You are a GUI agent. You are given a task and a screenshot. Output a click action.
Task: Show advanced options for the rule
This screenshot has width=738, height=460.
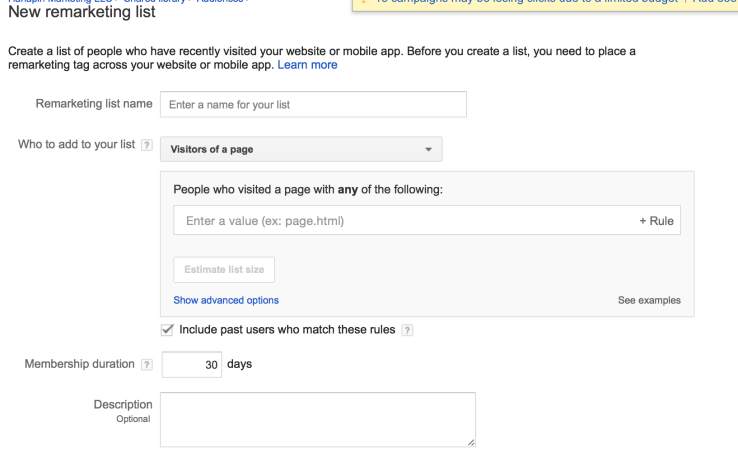tap(226, 300)
